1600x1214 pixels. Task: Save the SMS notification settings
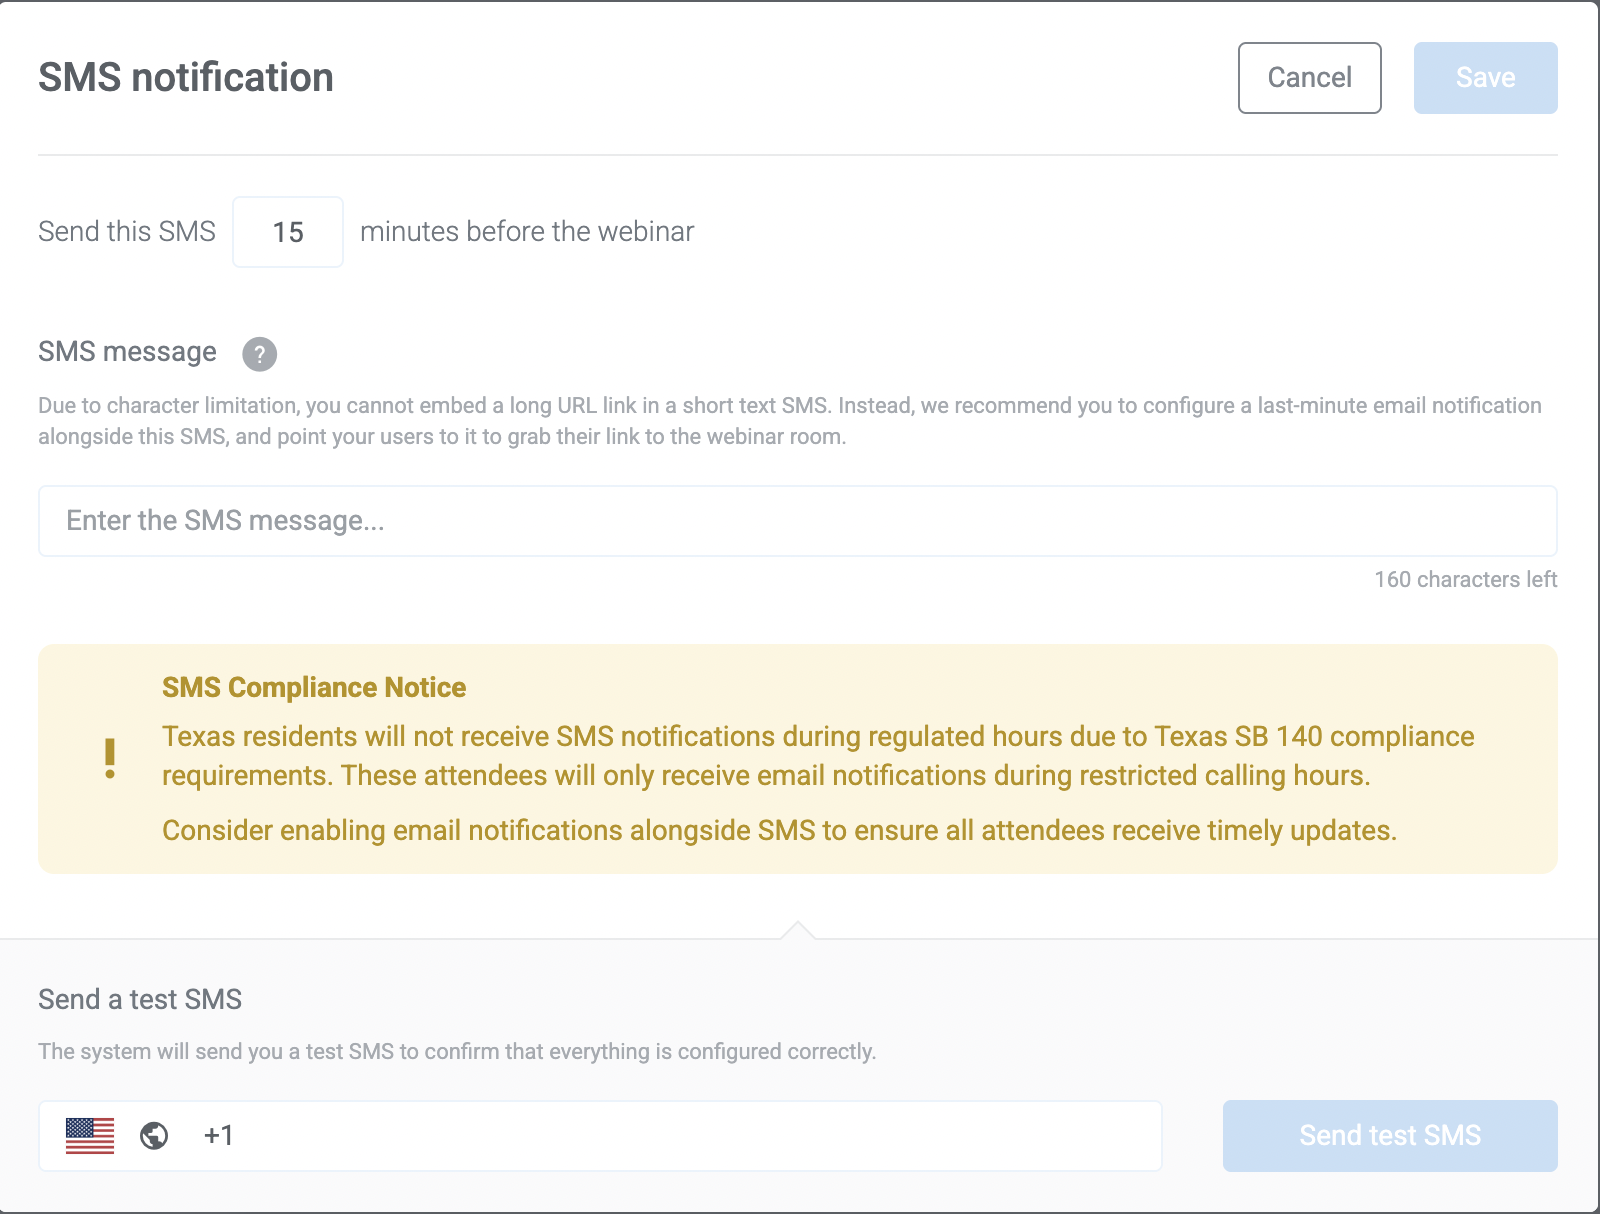pos(1485,77)
